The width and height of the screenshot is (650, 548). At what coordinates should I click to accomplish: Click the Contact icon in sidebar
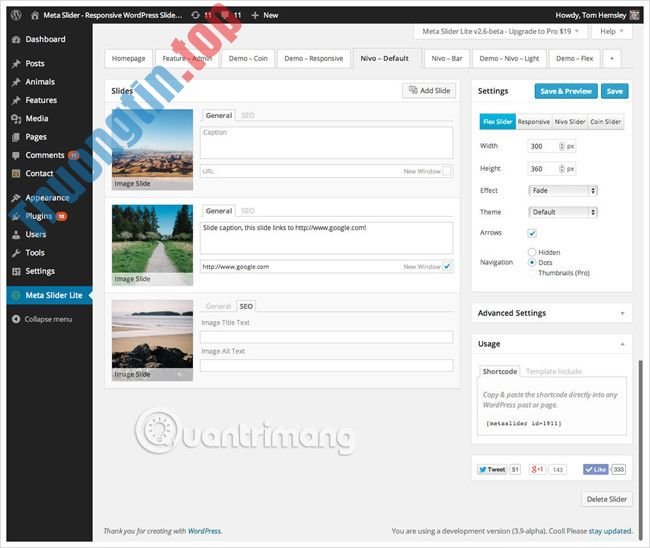[16, 174]
